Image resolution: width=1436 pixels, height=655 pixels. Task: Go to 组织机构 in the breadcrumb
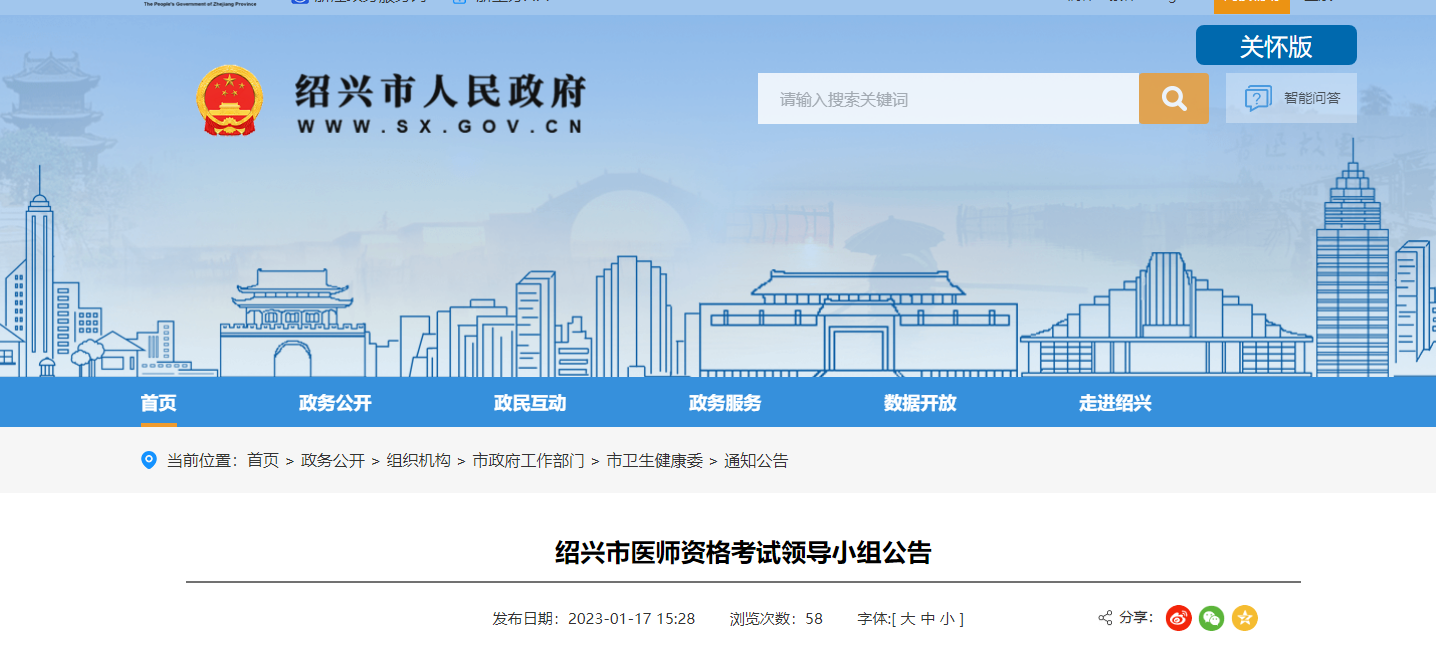point(419,461)
